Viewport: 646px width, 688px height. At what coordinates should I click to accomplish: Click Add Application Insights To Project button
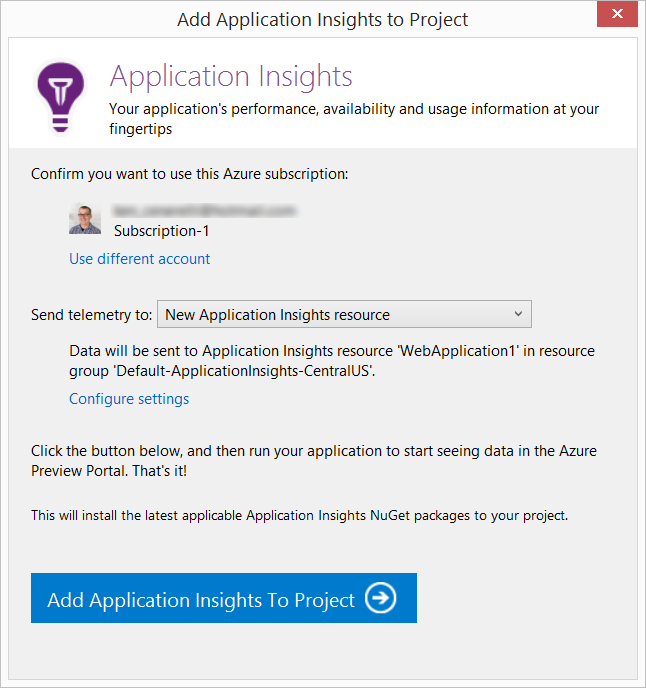[x=224, y=598]
